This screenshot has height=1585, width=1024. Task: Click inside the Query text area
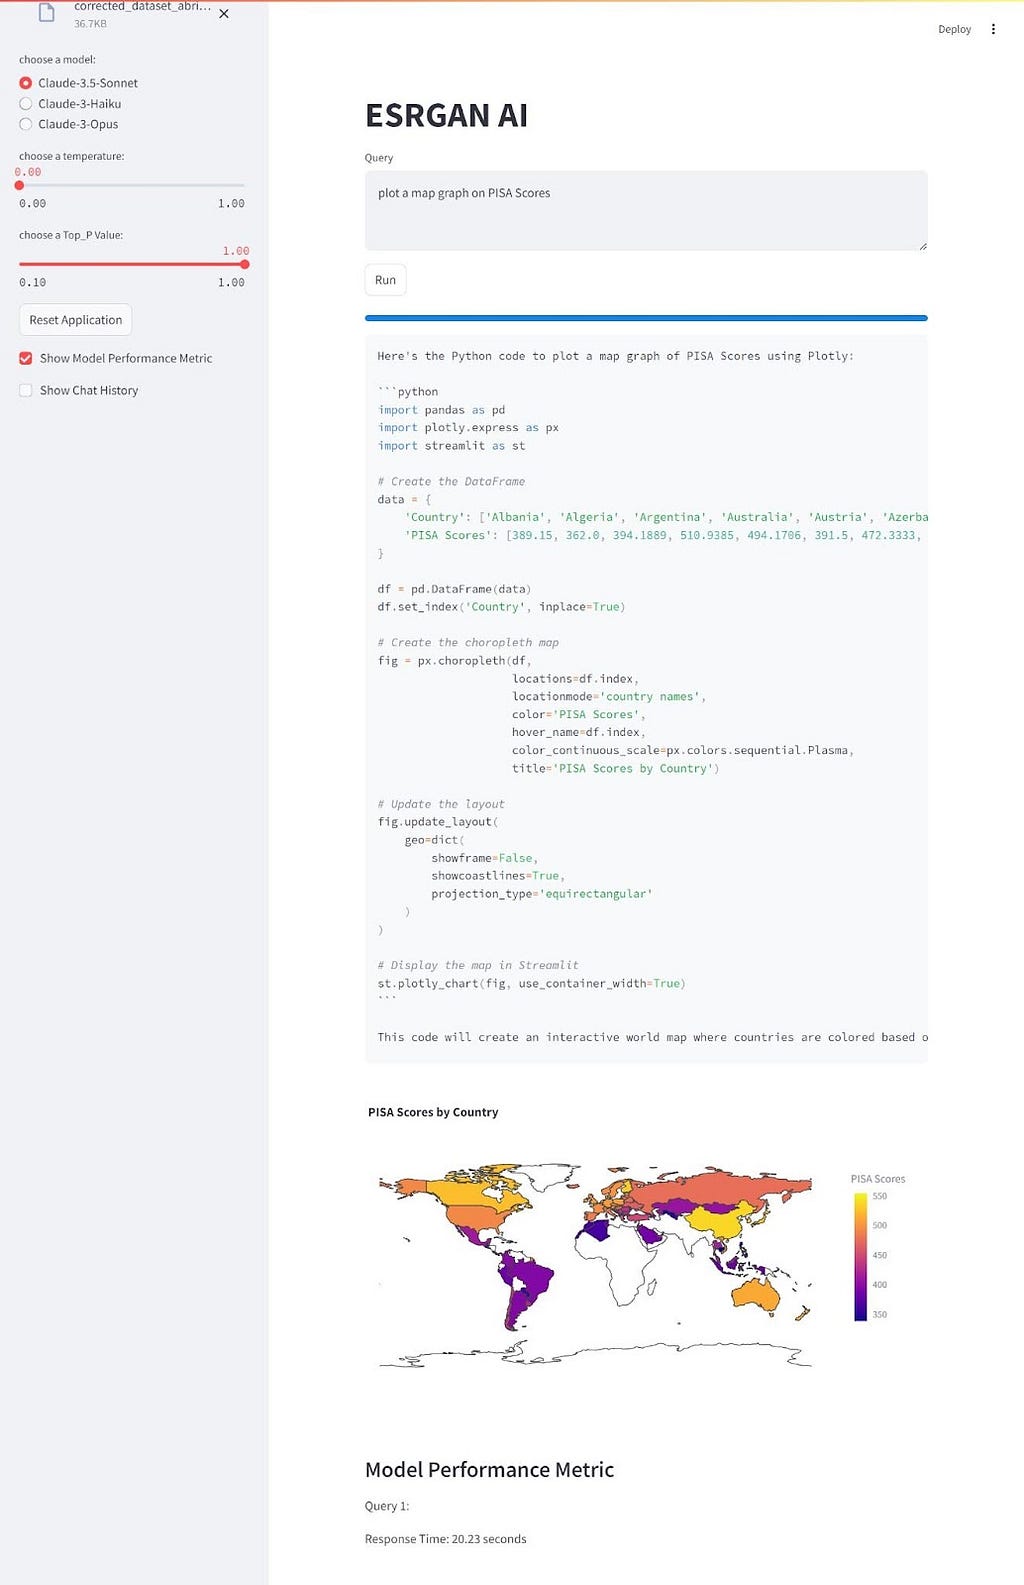646,210
